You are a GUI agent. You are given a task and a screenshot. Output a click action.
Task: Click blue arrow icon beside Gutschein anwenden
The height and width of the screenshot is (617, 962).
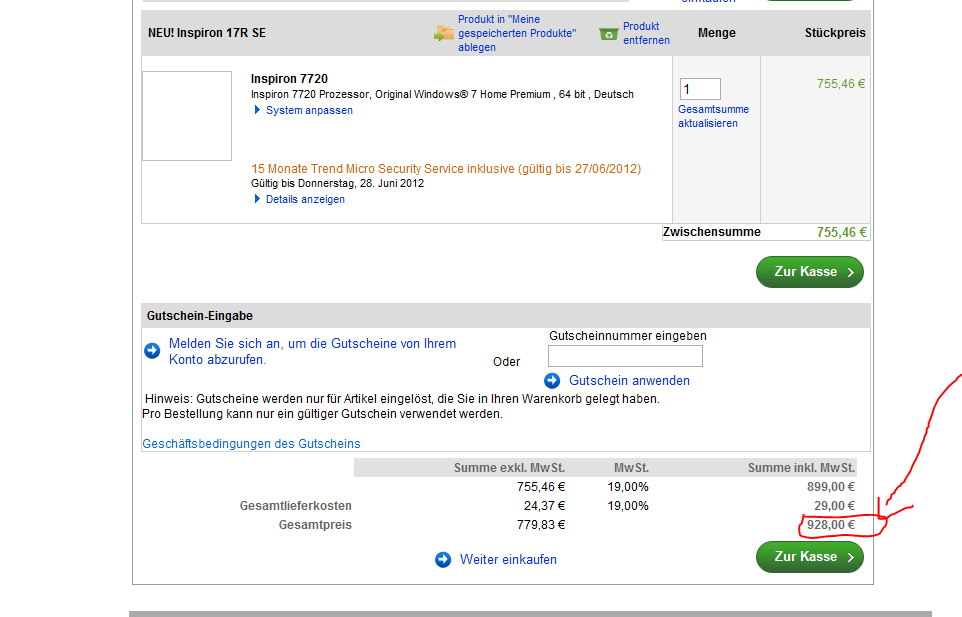pyautogui.click(x=552, y=381)
